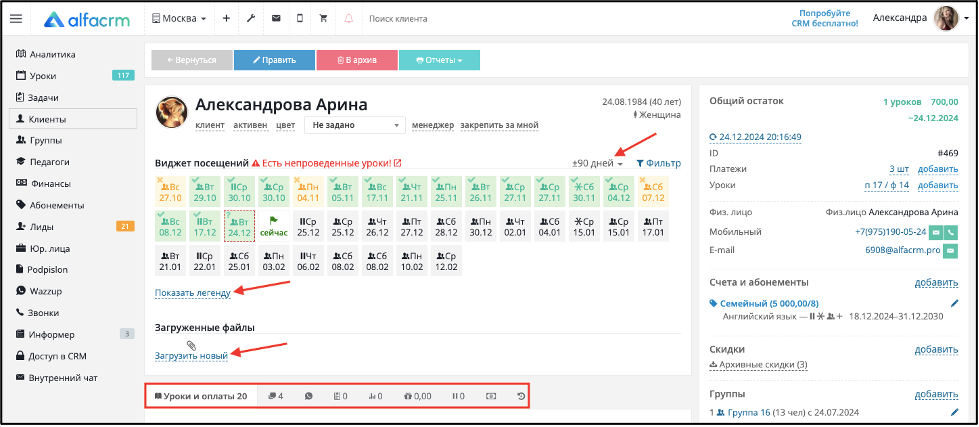Open the history clock tab icon
This screenshot has height=427, width=979.
[x=522, y=396]
